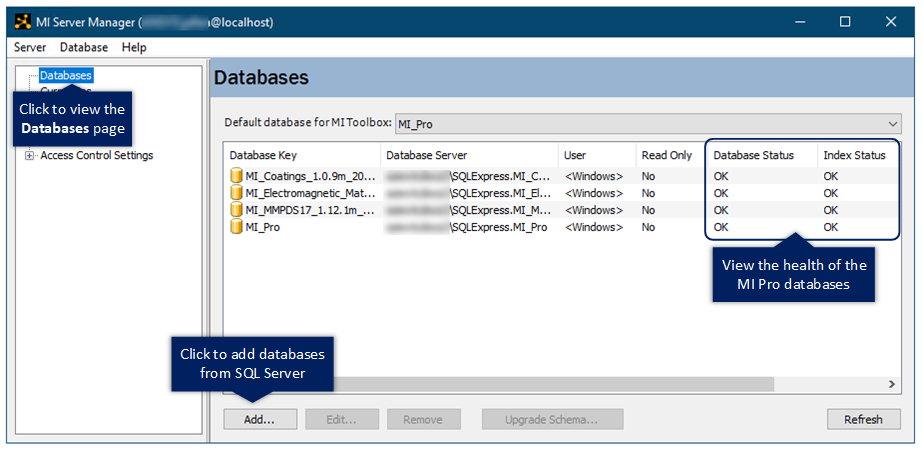Viewport: 923px width, 451px height.
Task: Select Access Control Settings tree item
Action: 97,156
